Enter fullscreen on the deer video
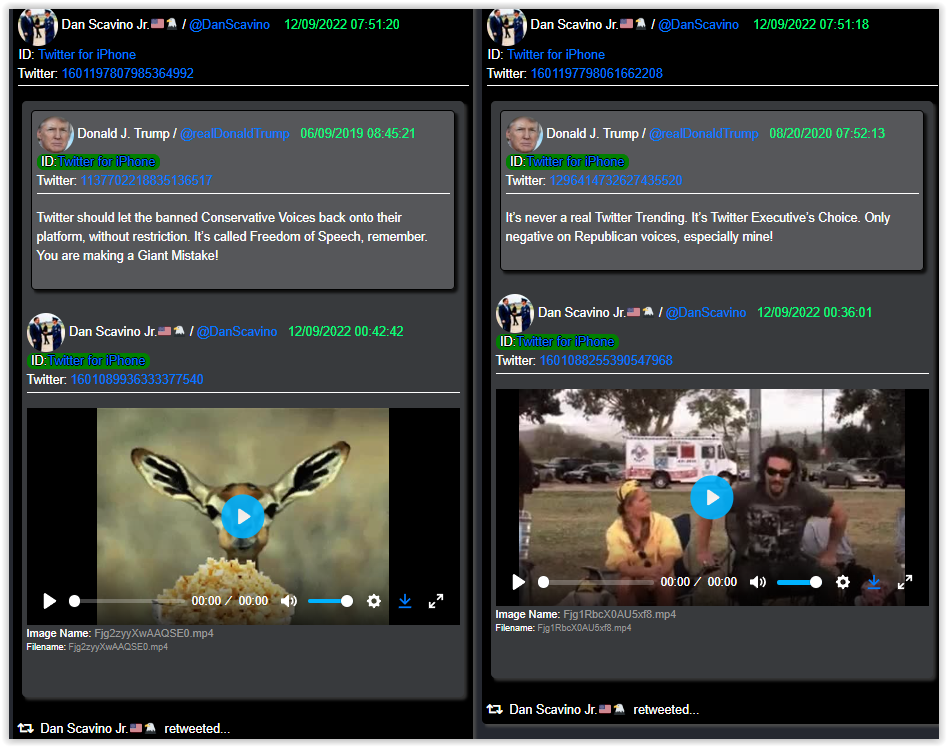947x747 pixels. point(436,601)
